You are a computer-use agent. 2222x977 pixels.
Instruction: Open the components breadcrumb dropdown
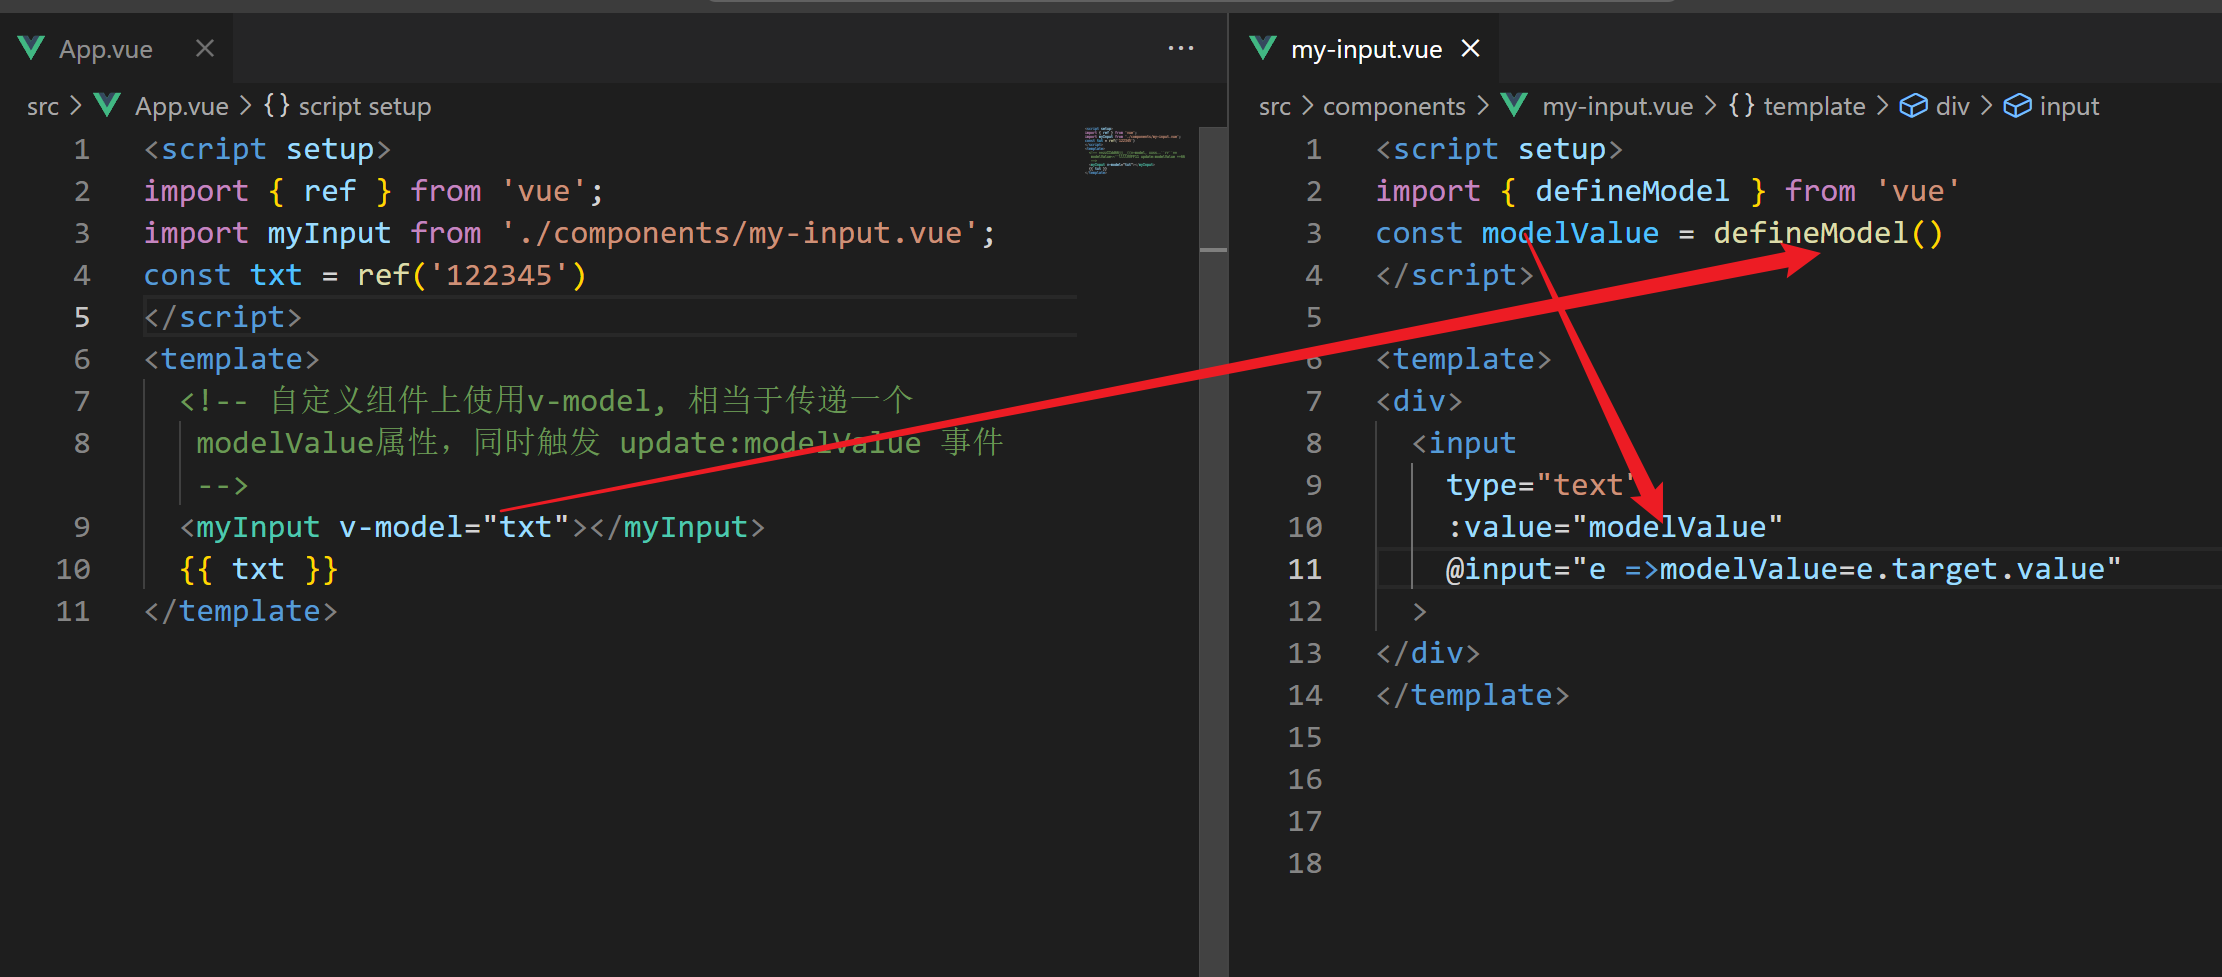tap(1394, 106)
